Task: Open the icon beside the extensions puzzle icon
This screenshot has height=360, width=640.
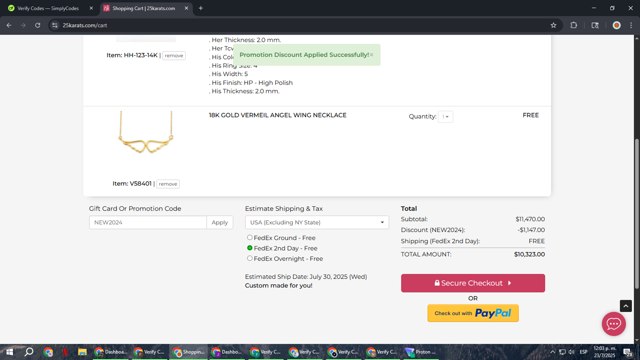Action: pos(595,25)
